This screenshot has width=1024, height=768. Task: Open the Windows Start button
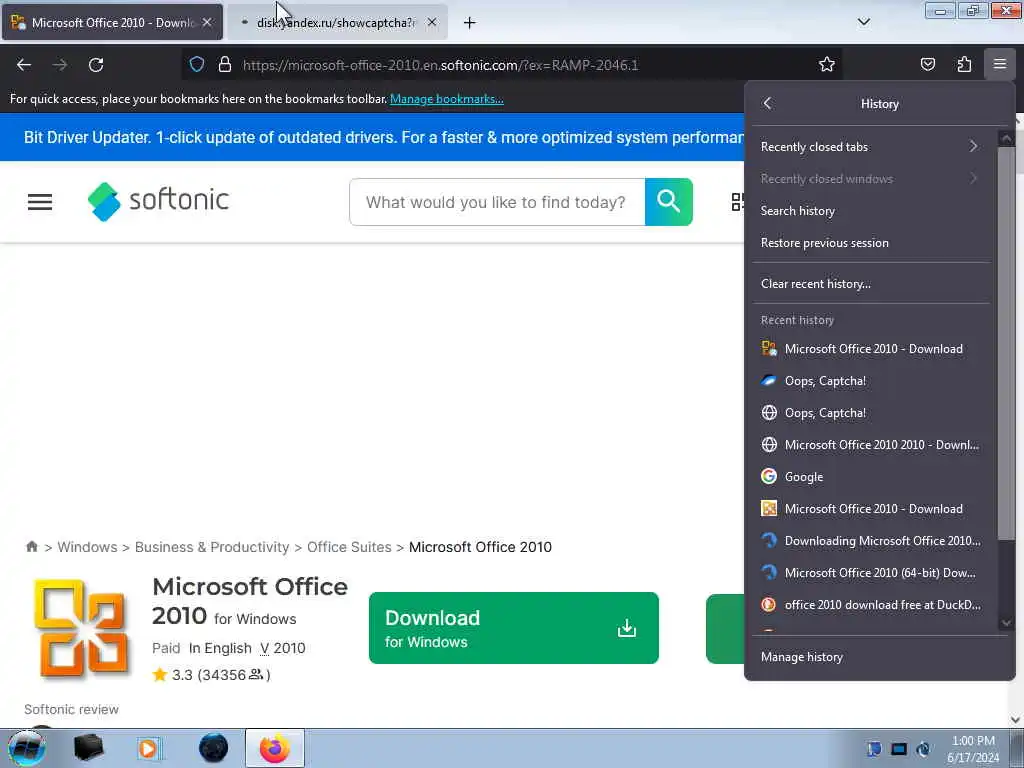tap(27, 748)
